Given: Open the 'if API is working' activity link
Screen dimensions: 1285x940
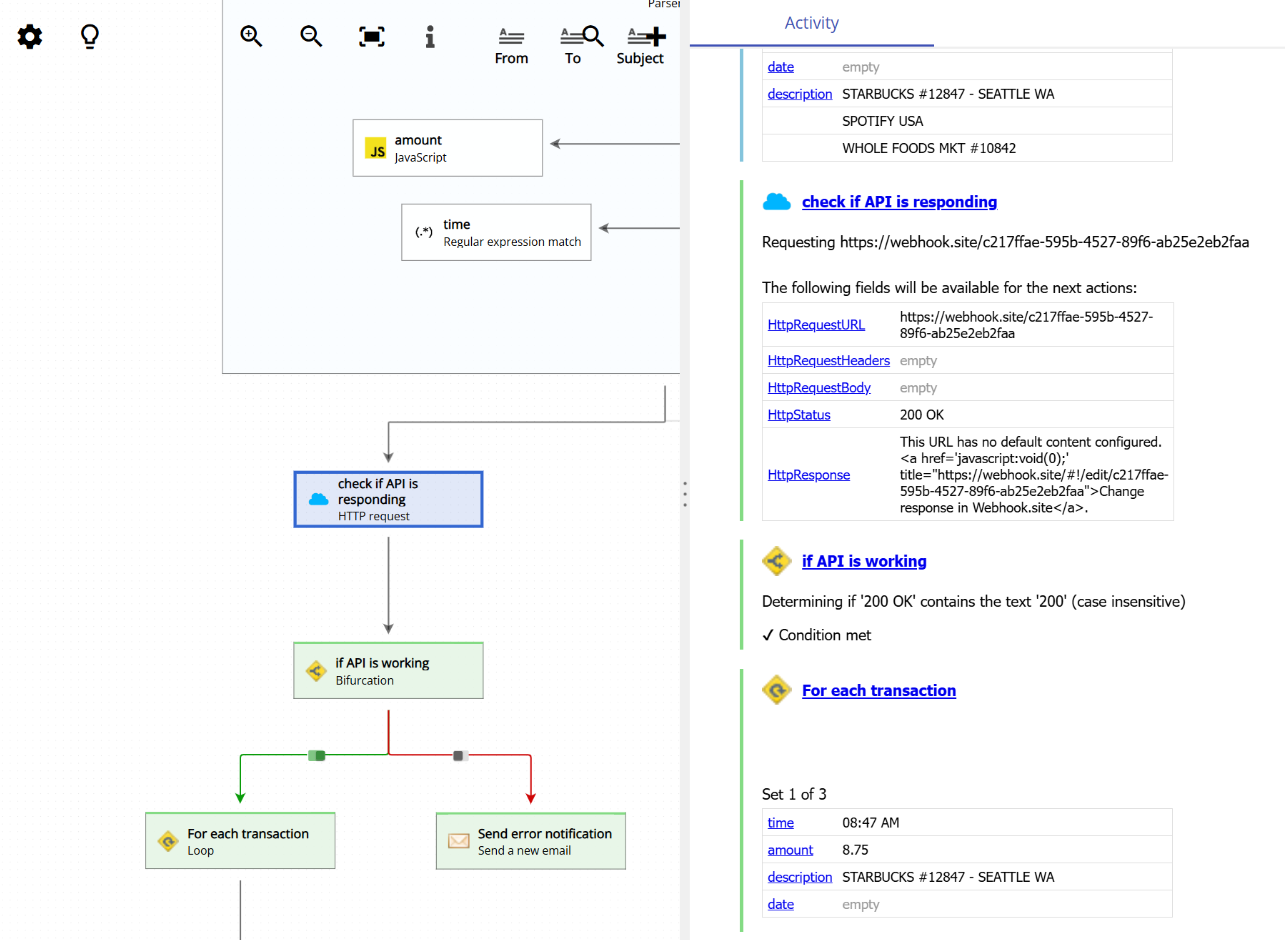Looking at the screenshot, I should [x=864, y=561].
